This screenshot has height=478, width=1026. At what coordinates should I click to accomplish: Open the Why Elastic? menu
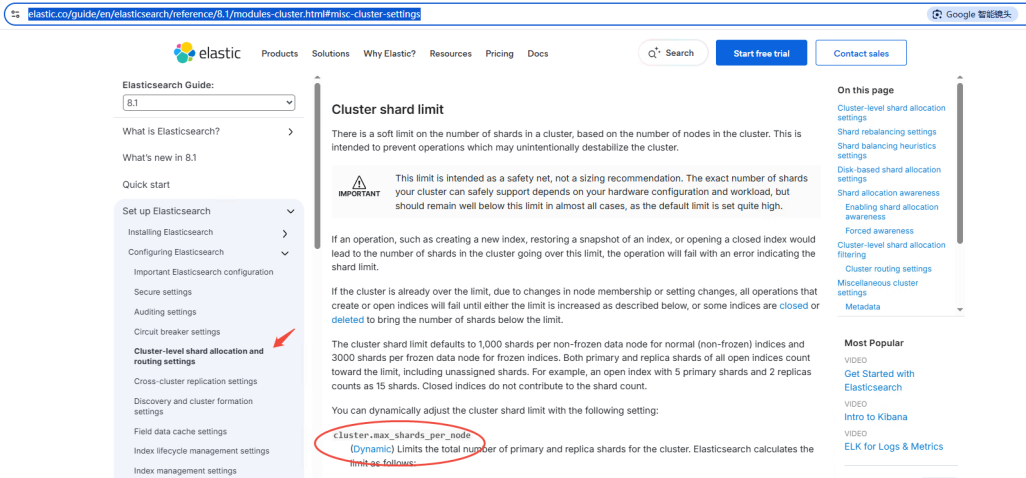click(x=389, y=54)
